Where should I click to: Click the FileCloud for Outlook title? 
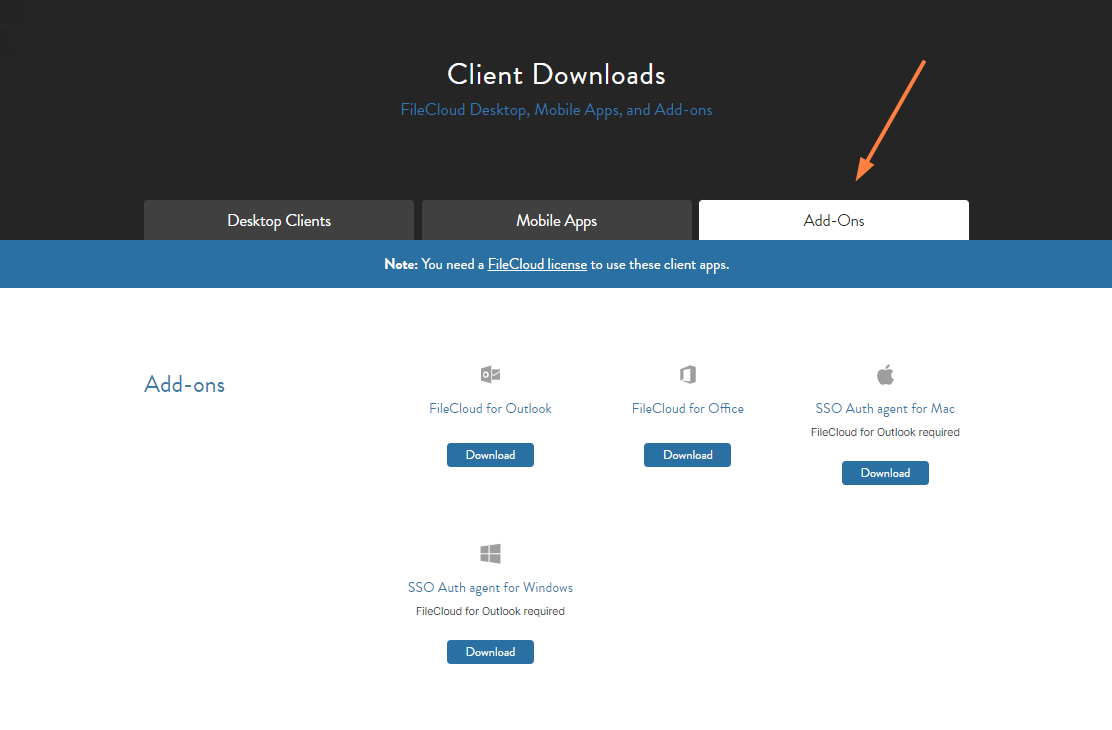tap(490, 408)
